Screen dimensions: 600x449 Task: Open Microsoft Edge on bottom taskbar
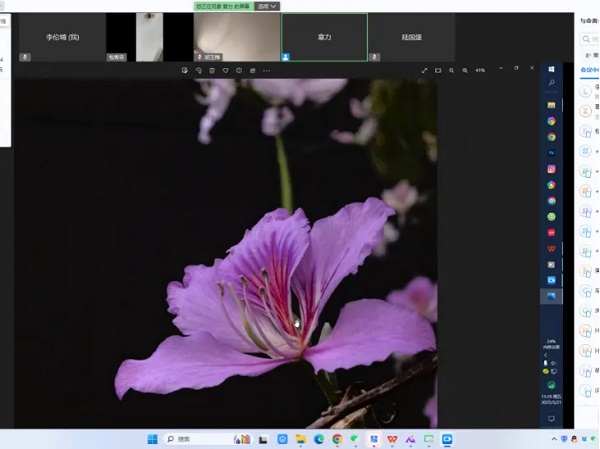tap(319, 439)
